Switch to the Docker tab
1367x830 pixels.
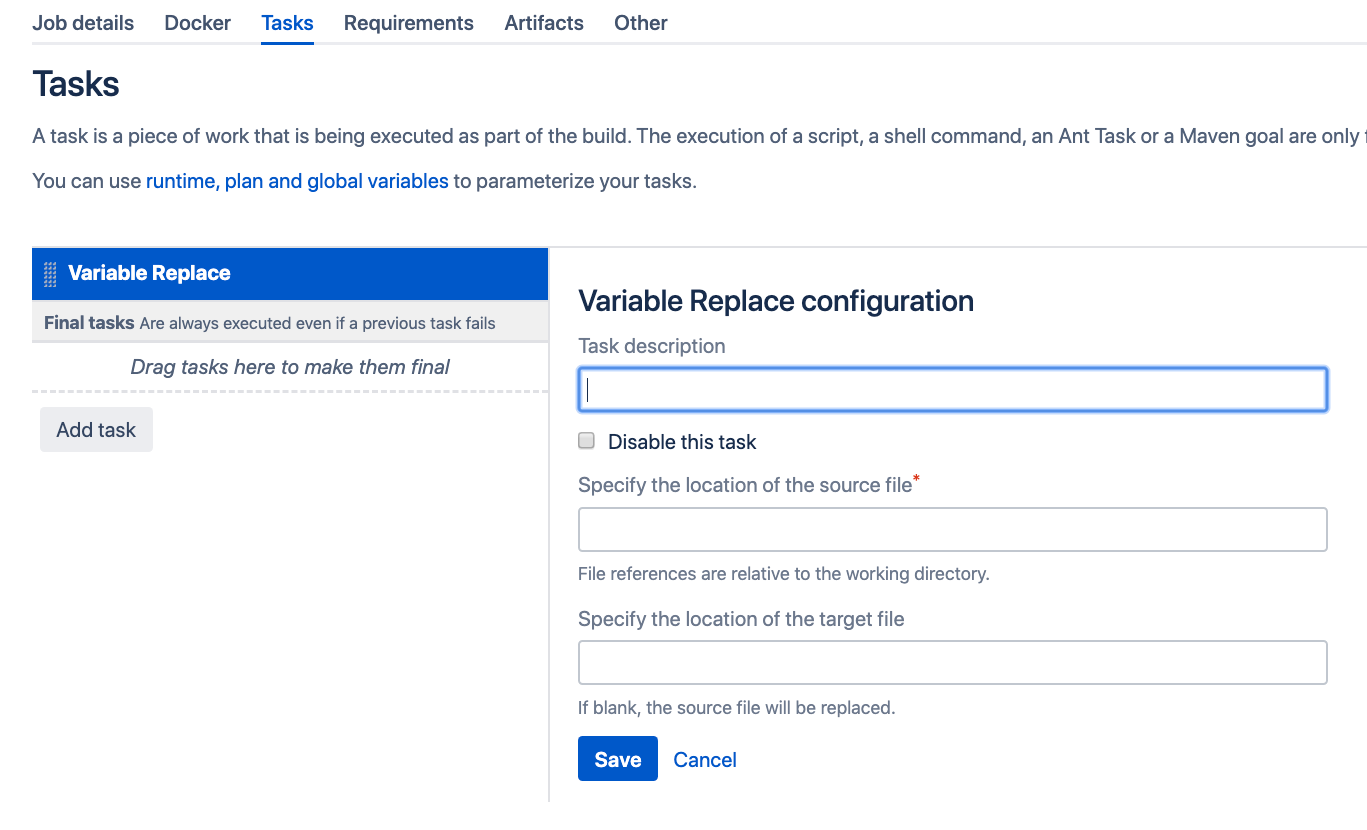click(198, 23)
